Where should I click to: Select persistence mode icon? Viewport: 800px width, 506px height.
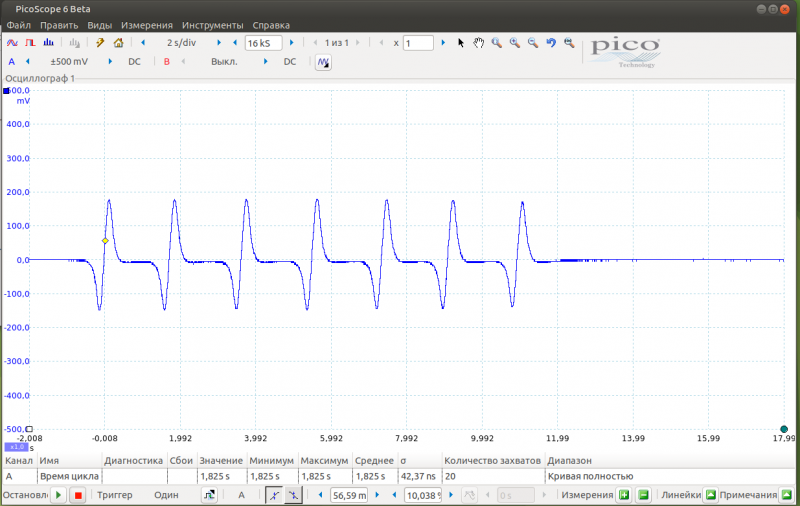pos(30,43)
